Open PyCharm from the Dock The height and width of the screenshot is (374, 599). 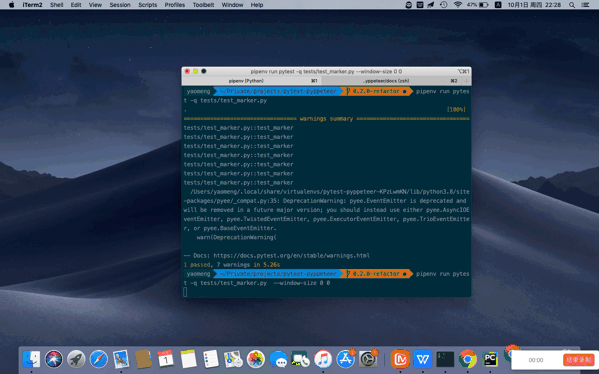490,359
